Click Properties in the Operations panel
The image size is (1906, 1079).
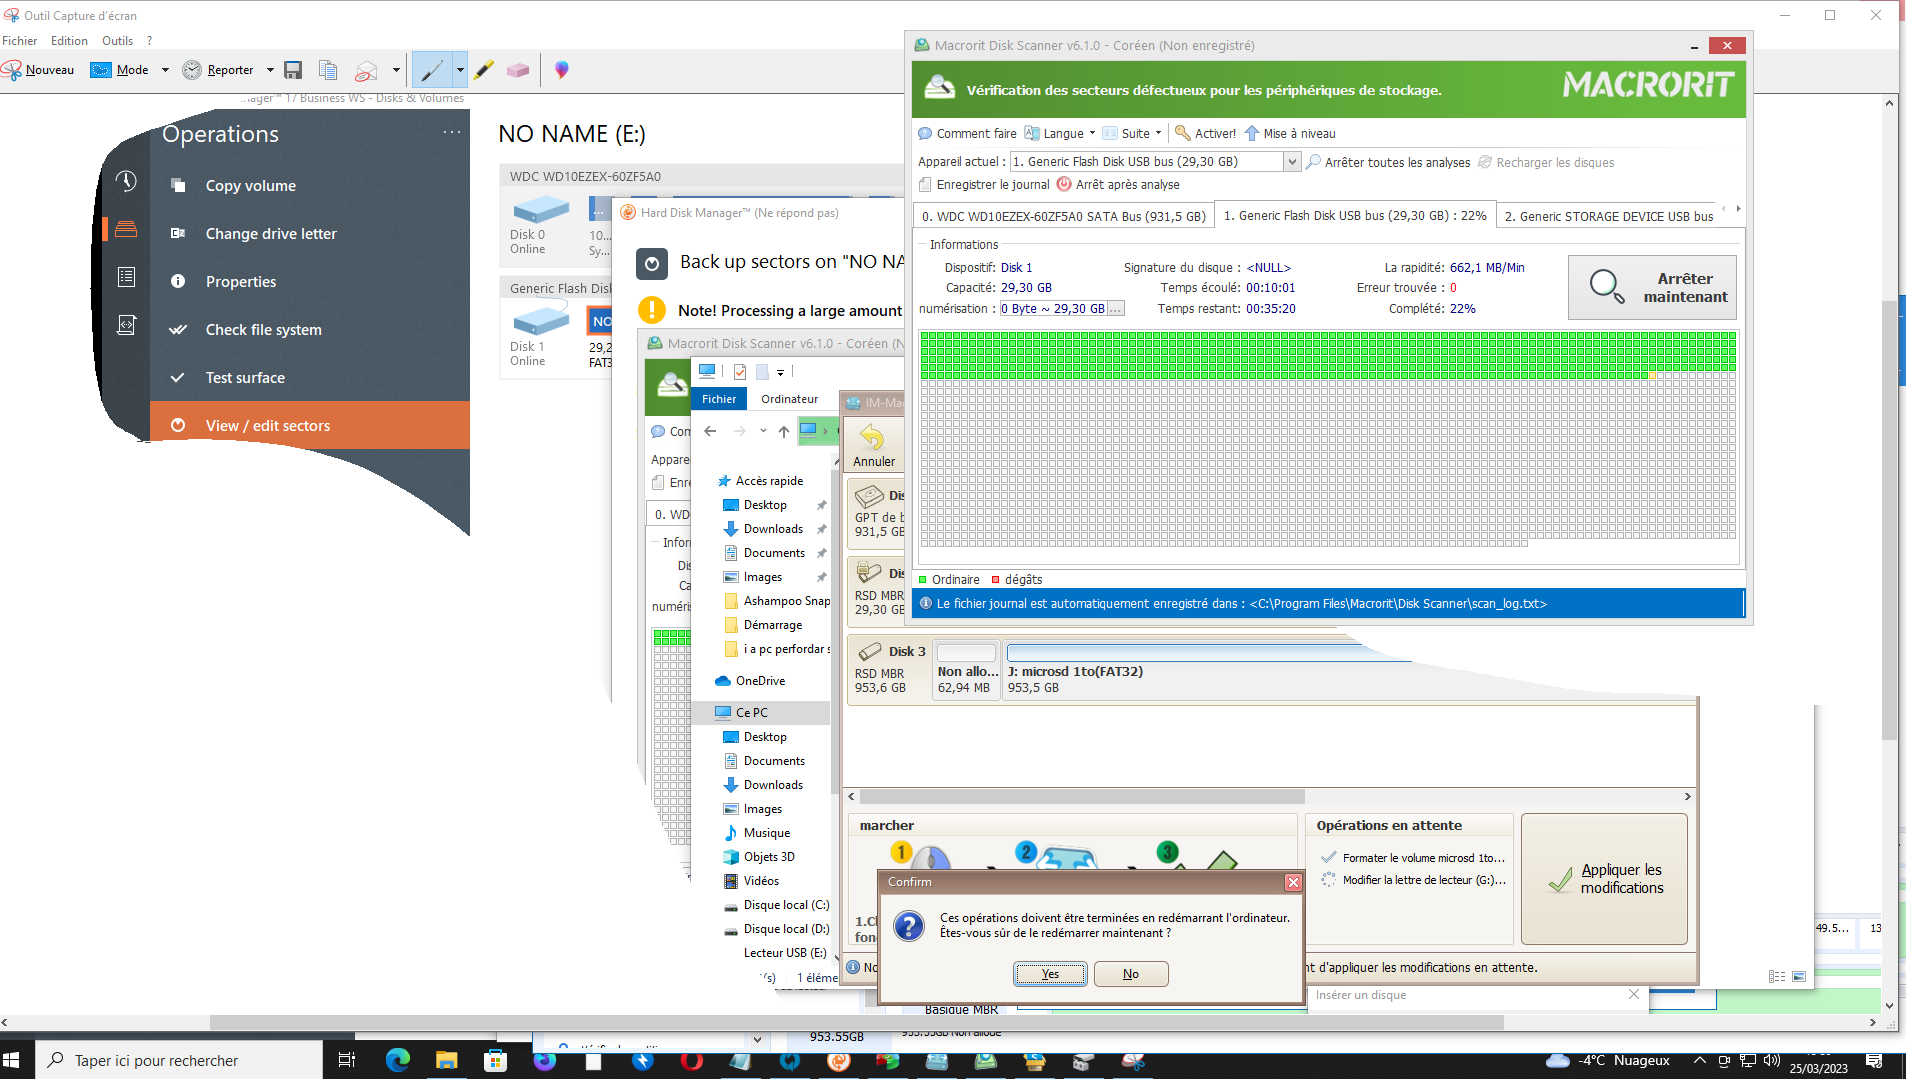(240, 282)
